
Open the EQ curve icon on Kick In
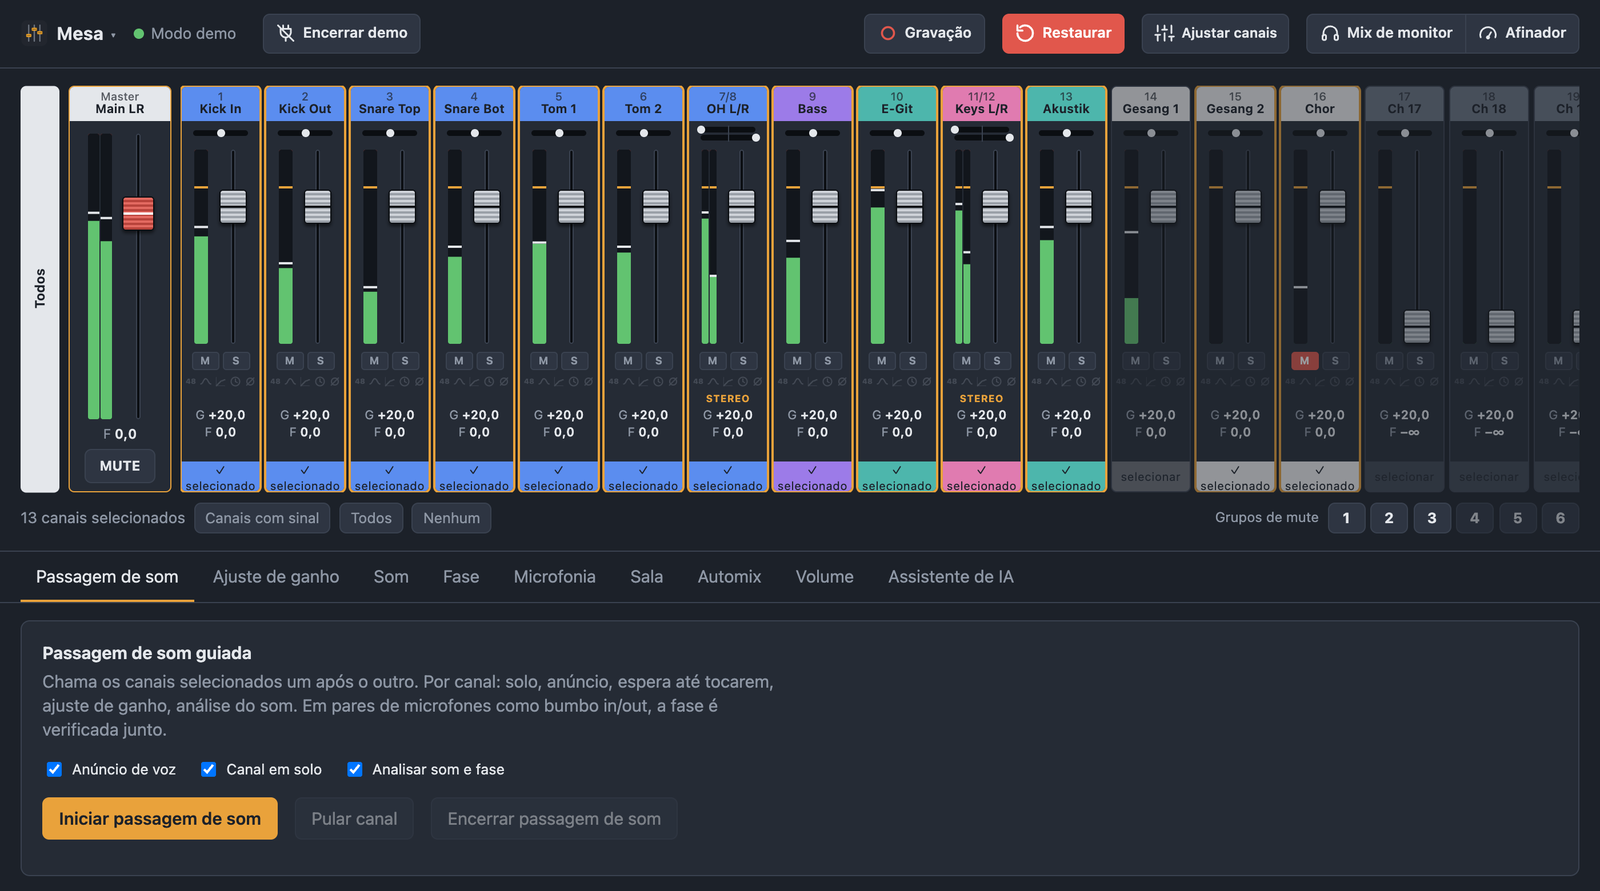[206, 381]
